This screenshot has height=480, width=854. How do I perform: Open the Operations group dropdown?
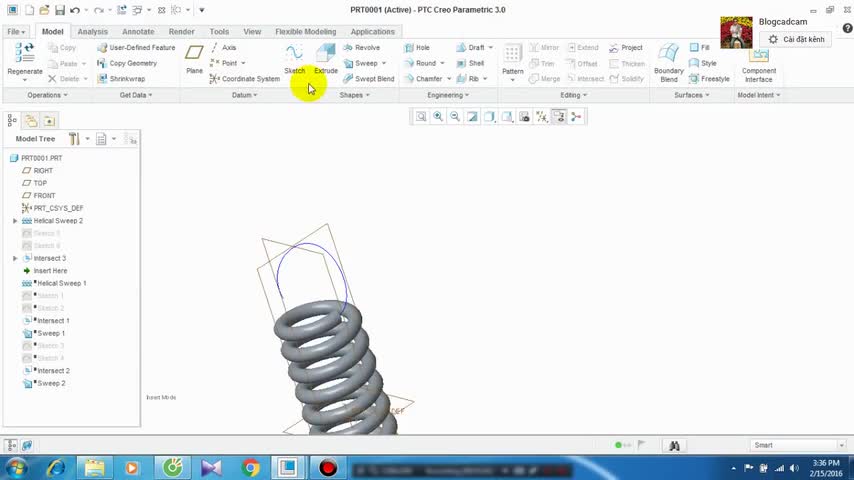(47, 95)
